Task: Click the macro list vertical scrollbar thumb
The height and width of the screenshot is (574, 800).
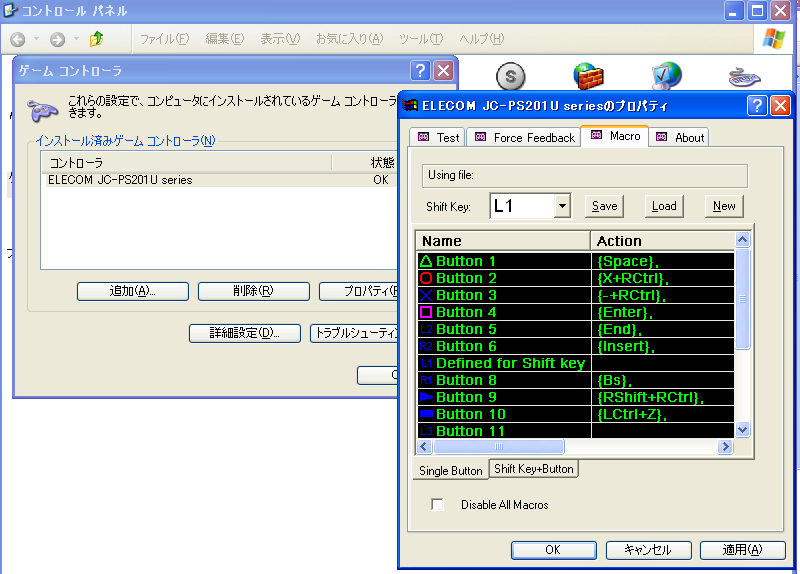Action: point(742,299)
